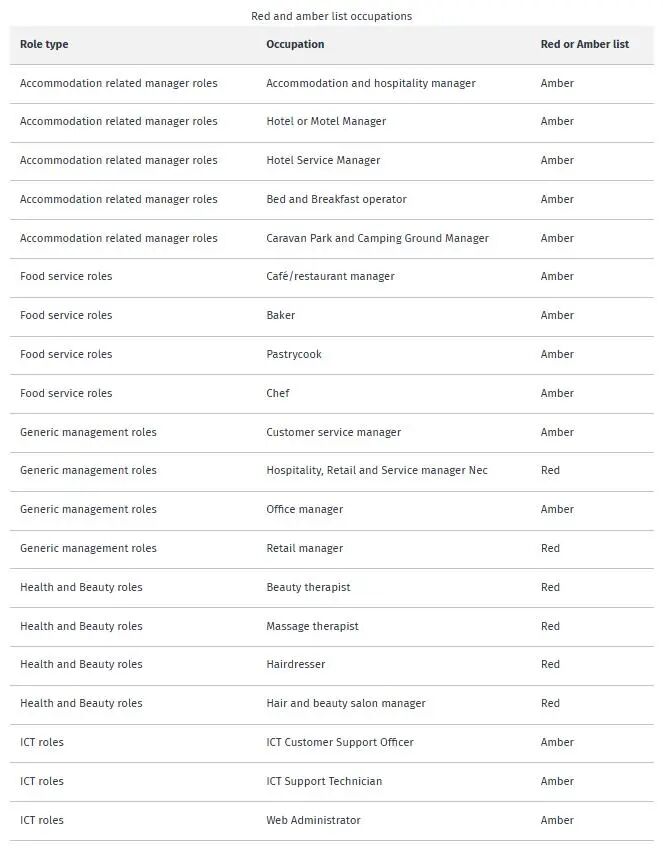Click Hair and beauty salon manager cell
Image resolution: width=663 pixels, height=851 pixels.
[x=345, y=703]
